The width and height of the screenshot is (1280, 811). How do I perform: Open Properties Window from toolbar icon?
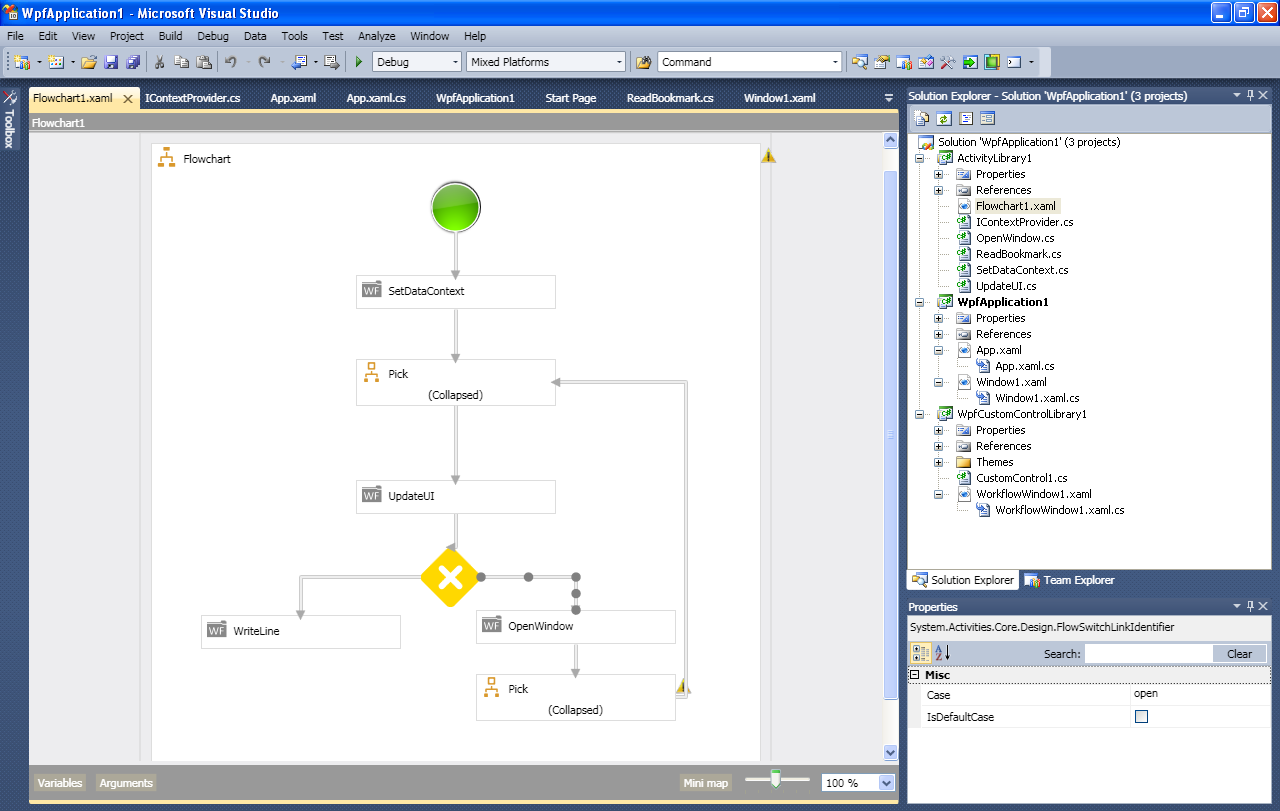click(882, 62)
